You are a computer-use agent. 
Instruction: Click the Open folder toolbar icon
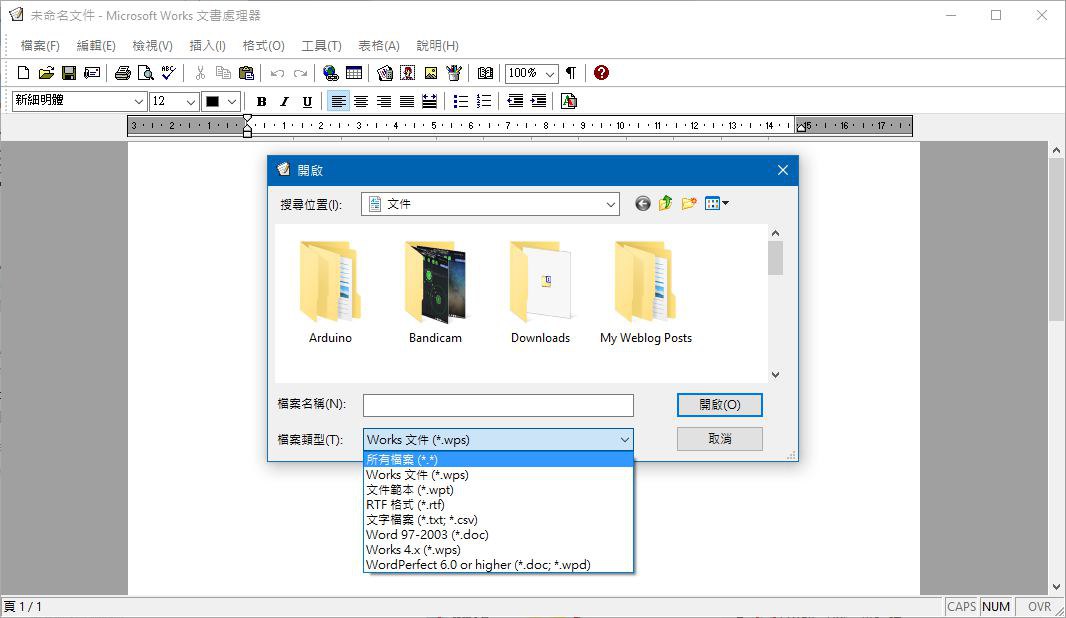[46, 73]
